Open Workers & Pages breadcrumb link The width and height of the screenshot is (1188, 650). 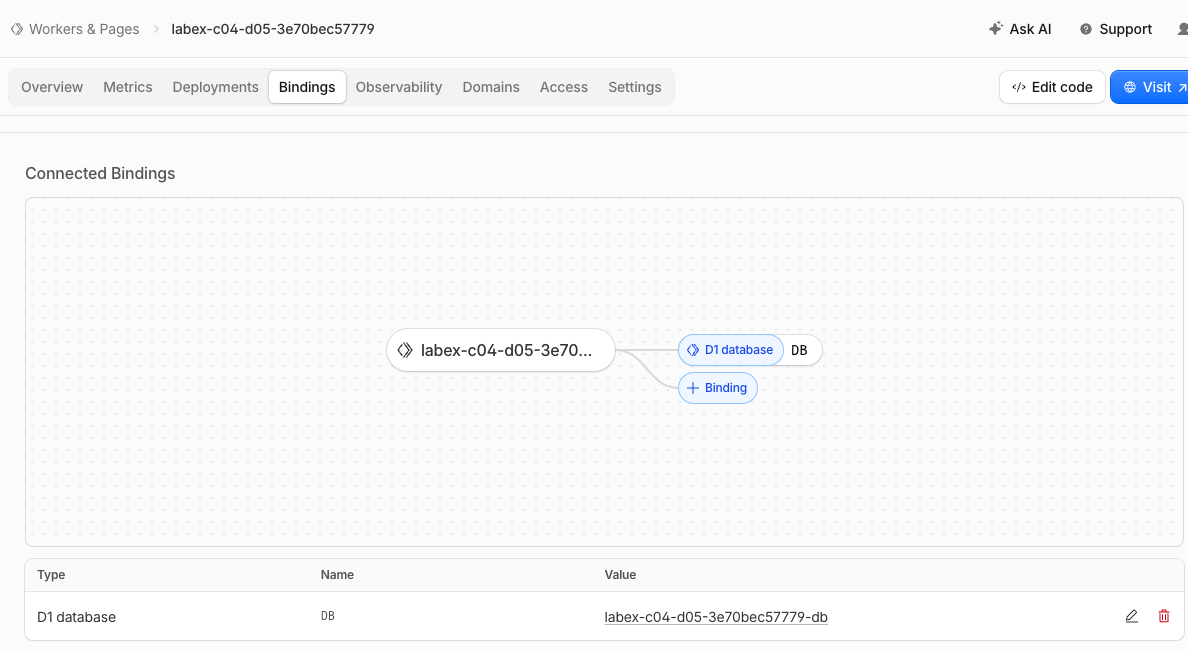tap(84, 29)
